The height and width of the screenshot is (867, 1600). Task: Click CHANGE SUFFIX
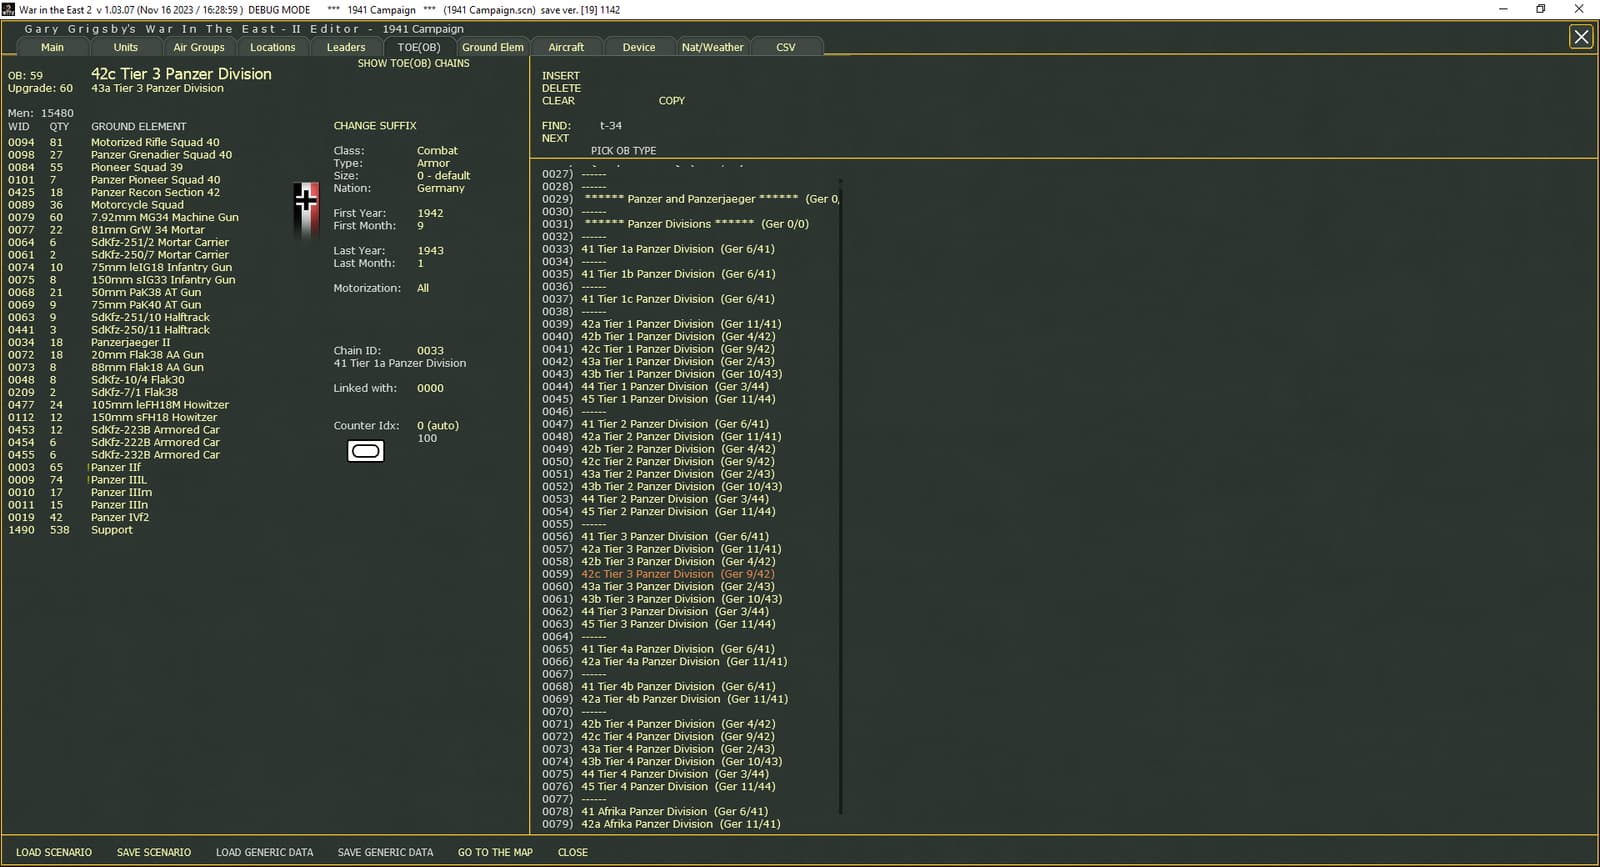click(375, 126)
